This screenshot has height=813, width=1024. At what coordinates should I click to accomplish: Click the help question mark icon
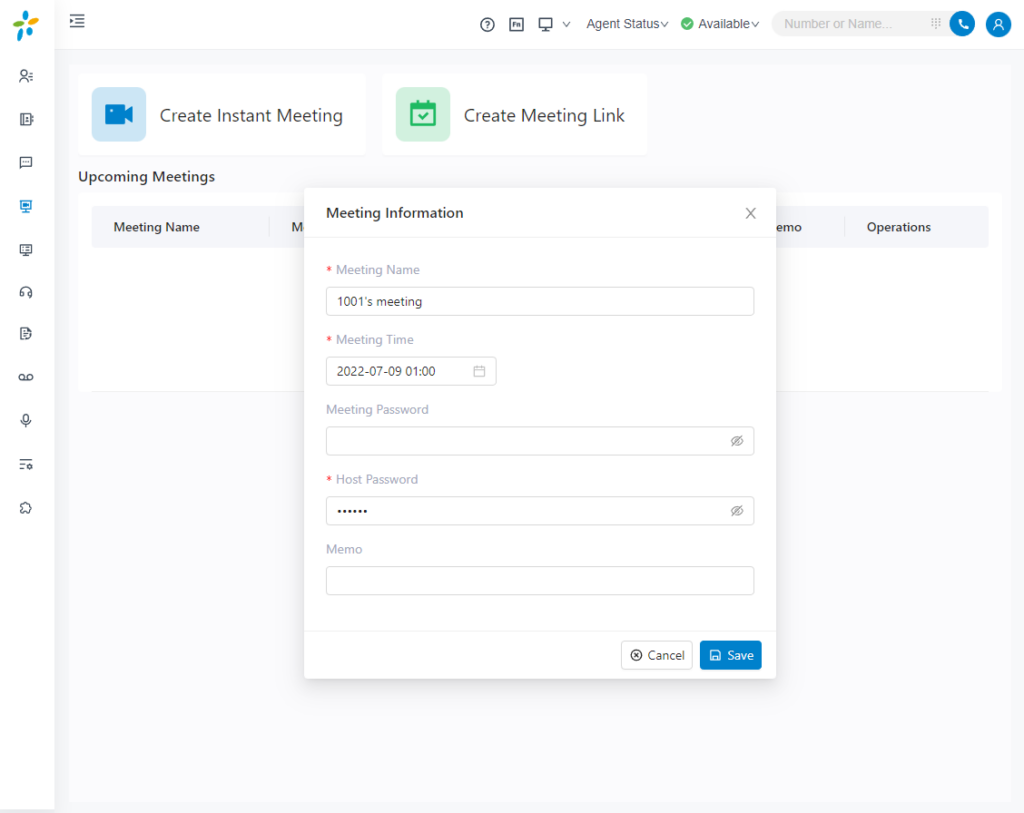(487, 24)
